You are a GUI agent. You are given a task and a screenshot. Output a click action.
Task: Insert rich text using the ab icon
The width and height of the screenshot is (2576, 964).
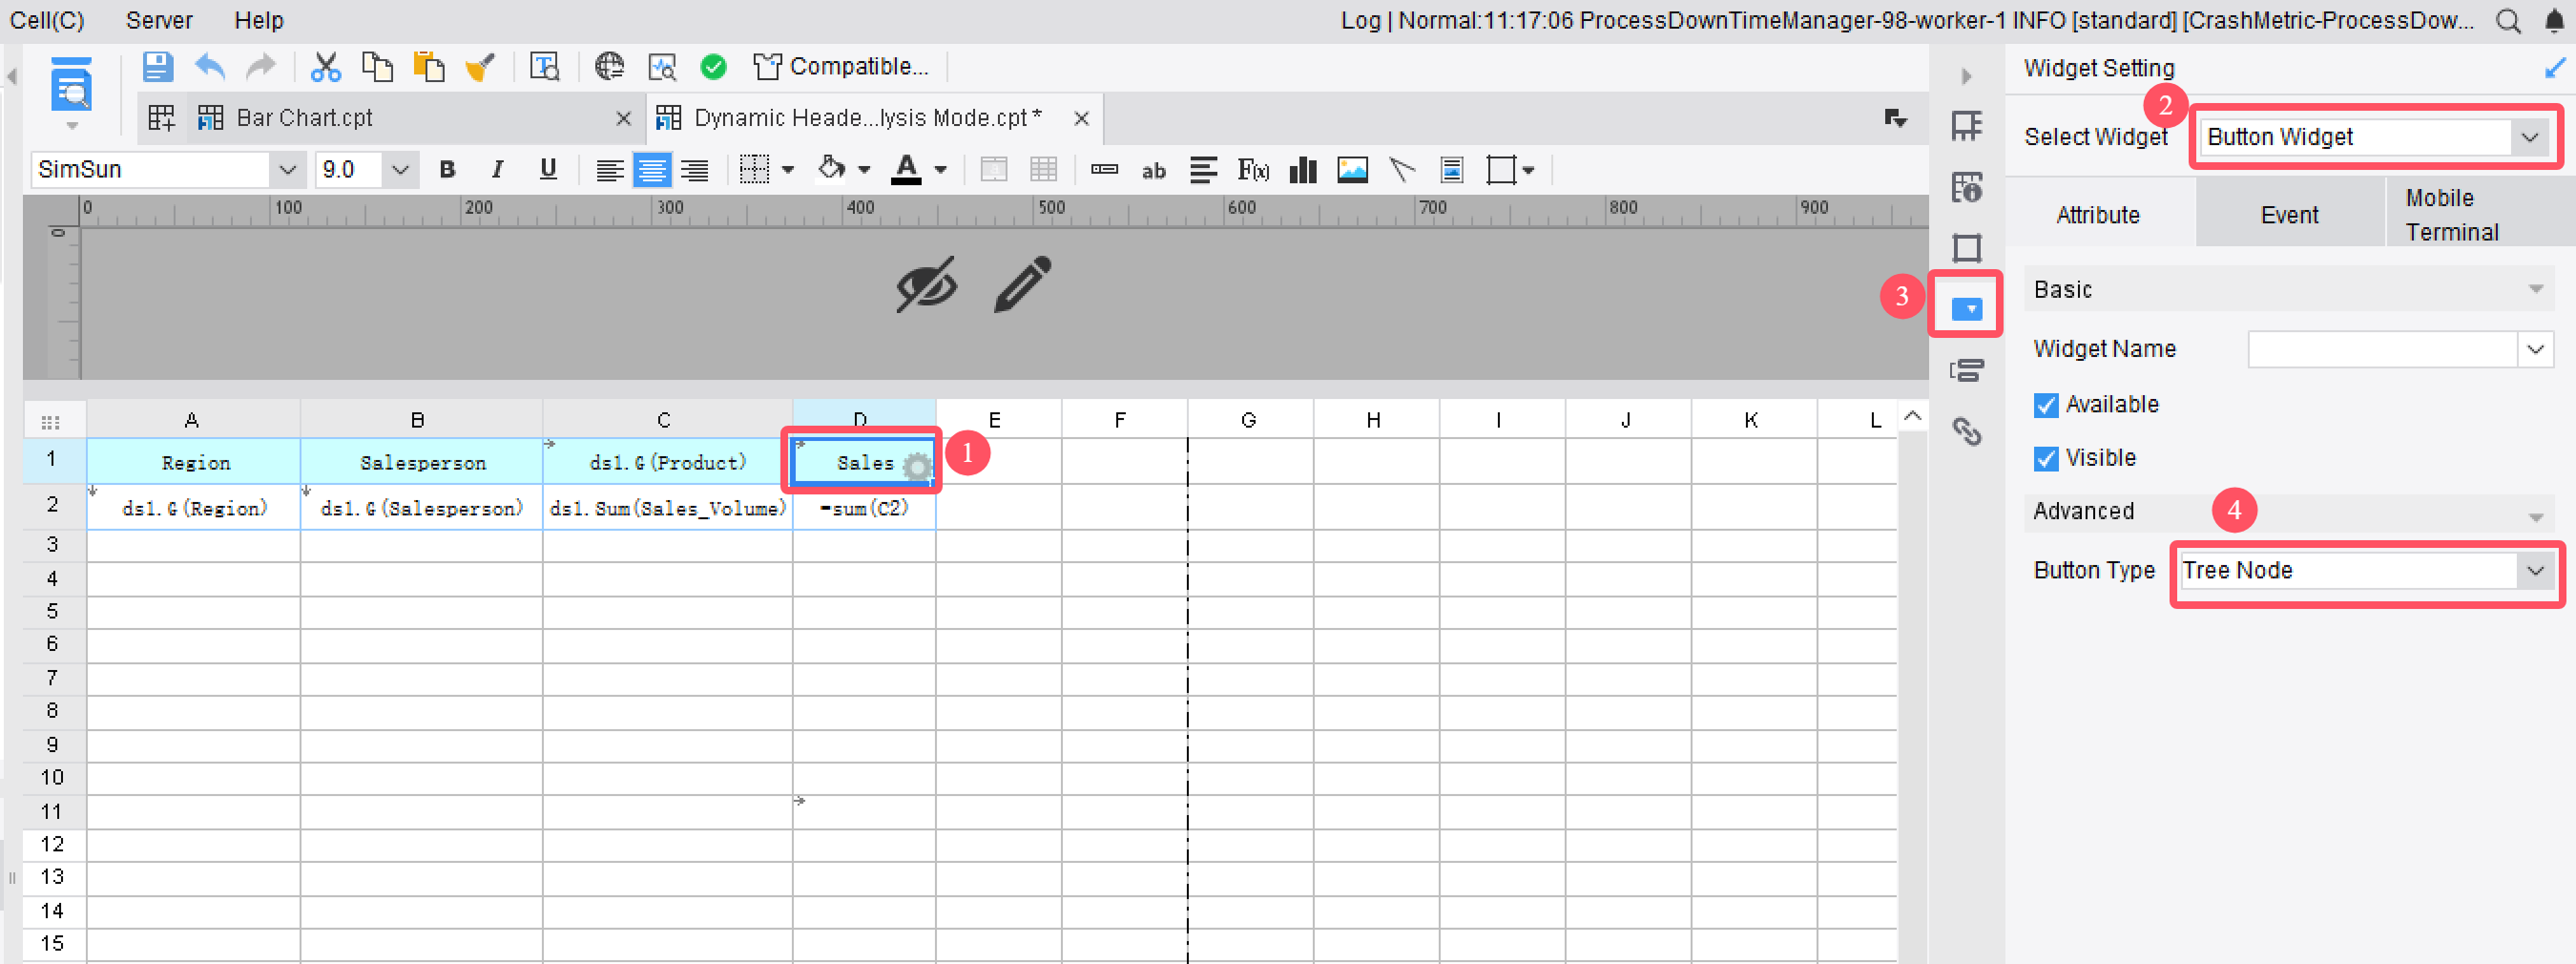tap(1153, 171)
